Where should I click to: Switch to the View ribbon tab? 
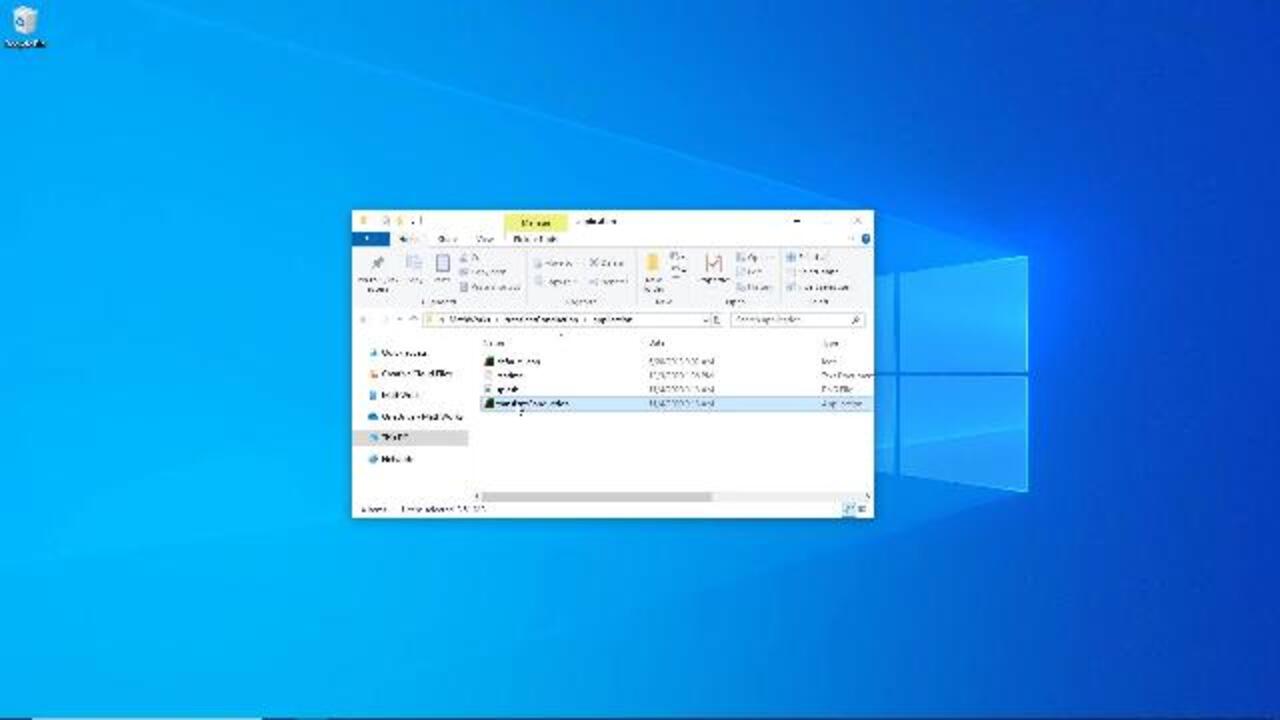pos(485,239)
